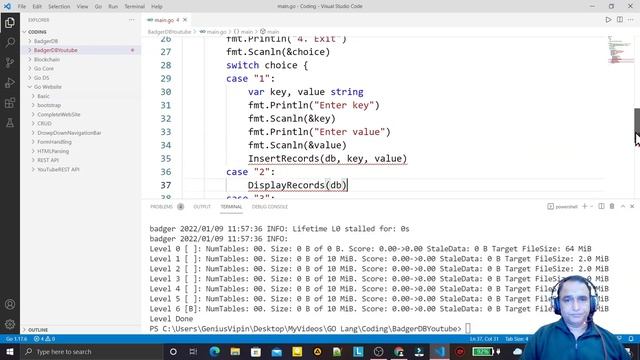Open the Go menu
The height and width of the screenshot is (360, 640).
click(98, 7)
